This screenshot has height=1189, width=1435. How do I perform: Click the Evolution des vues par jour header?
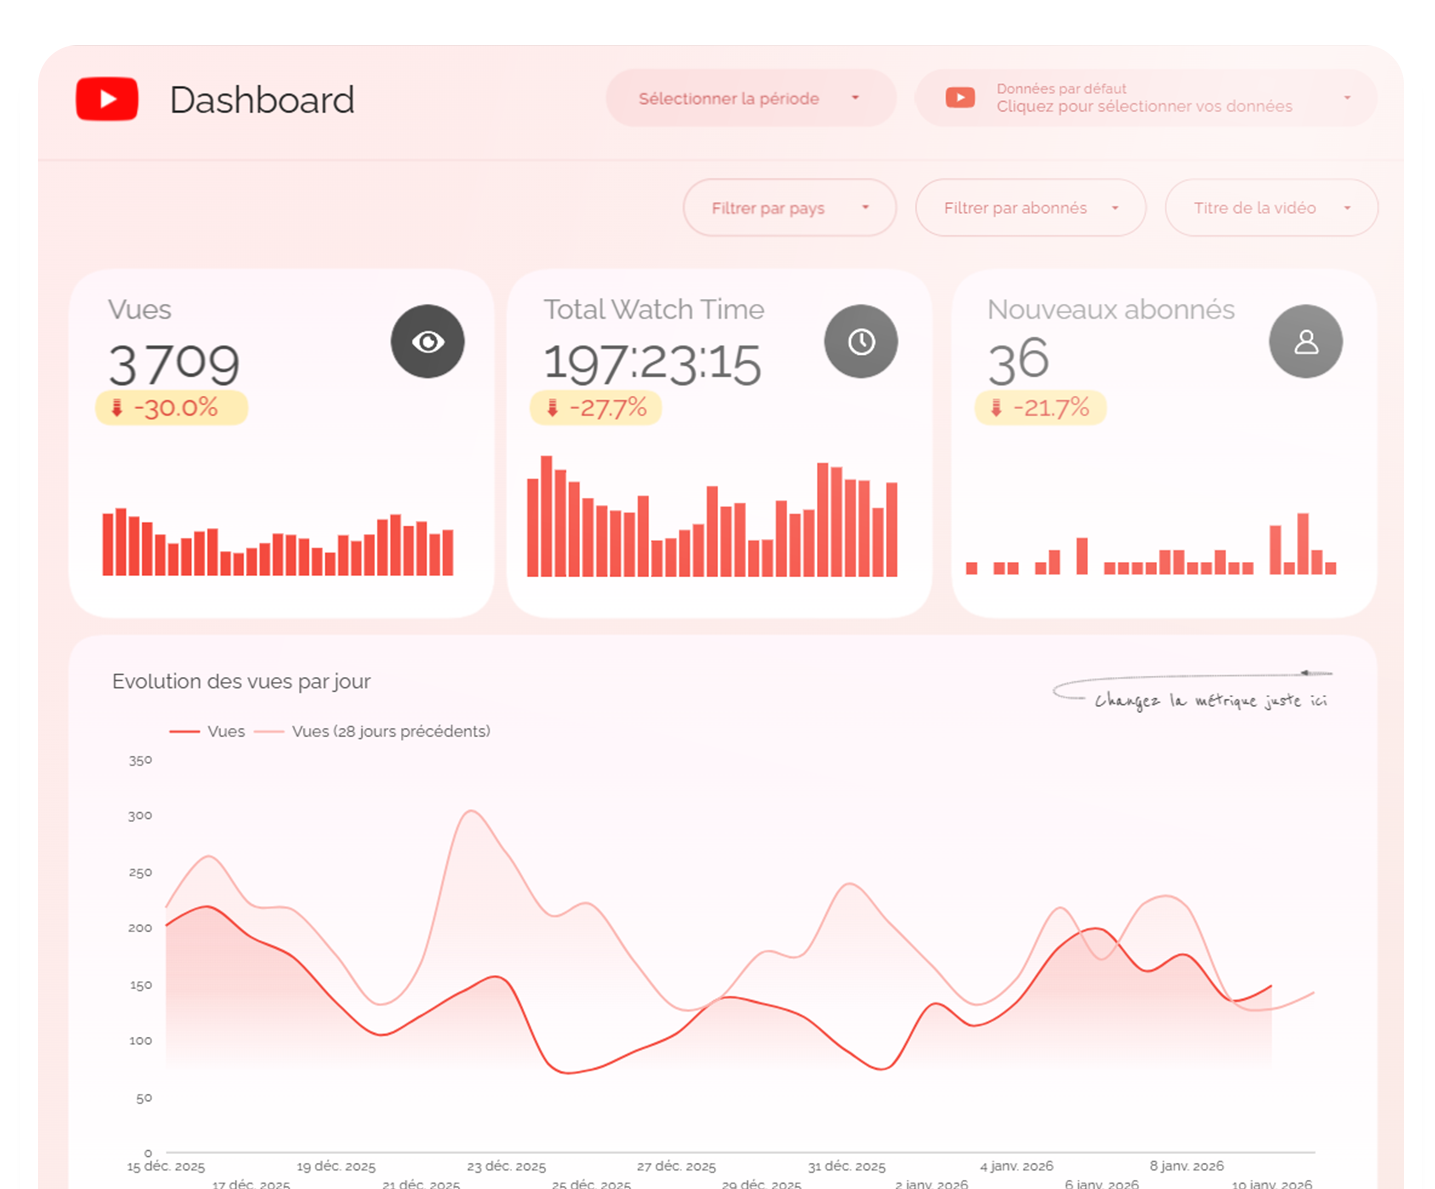click(241, 681)
